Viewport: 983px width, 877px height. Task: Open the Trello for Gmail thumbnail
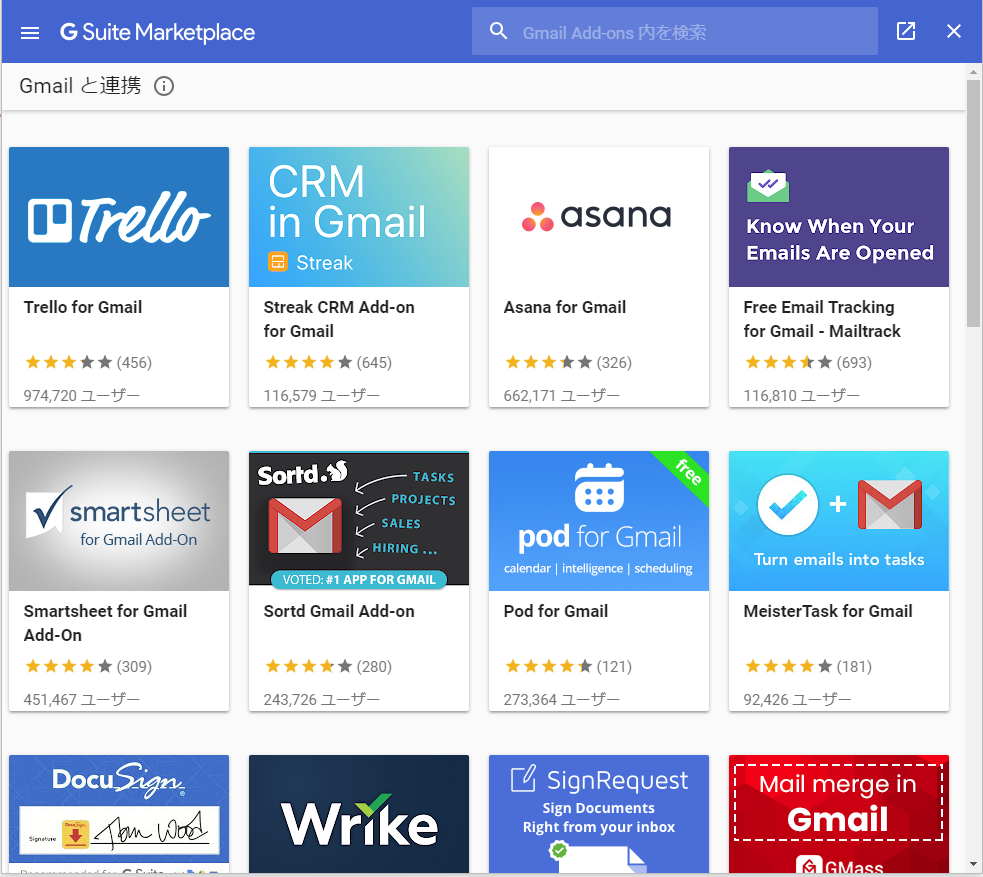click(x=119, y=217)
